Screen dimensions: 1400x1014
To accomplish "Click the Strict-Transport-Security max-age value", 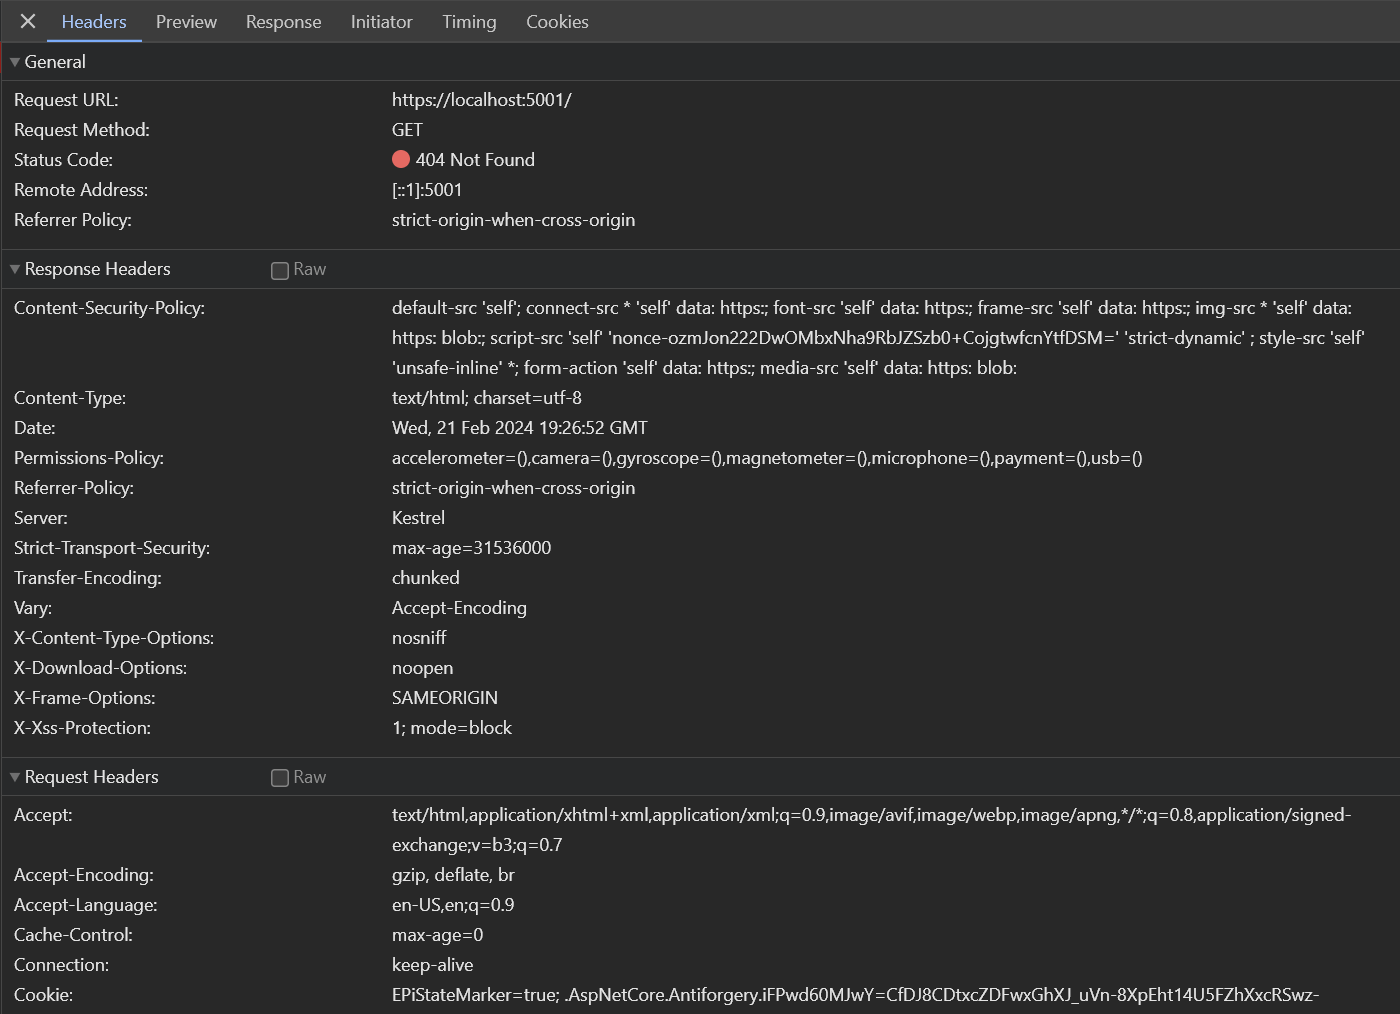I will point(471,548).
